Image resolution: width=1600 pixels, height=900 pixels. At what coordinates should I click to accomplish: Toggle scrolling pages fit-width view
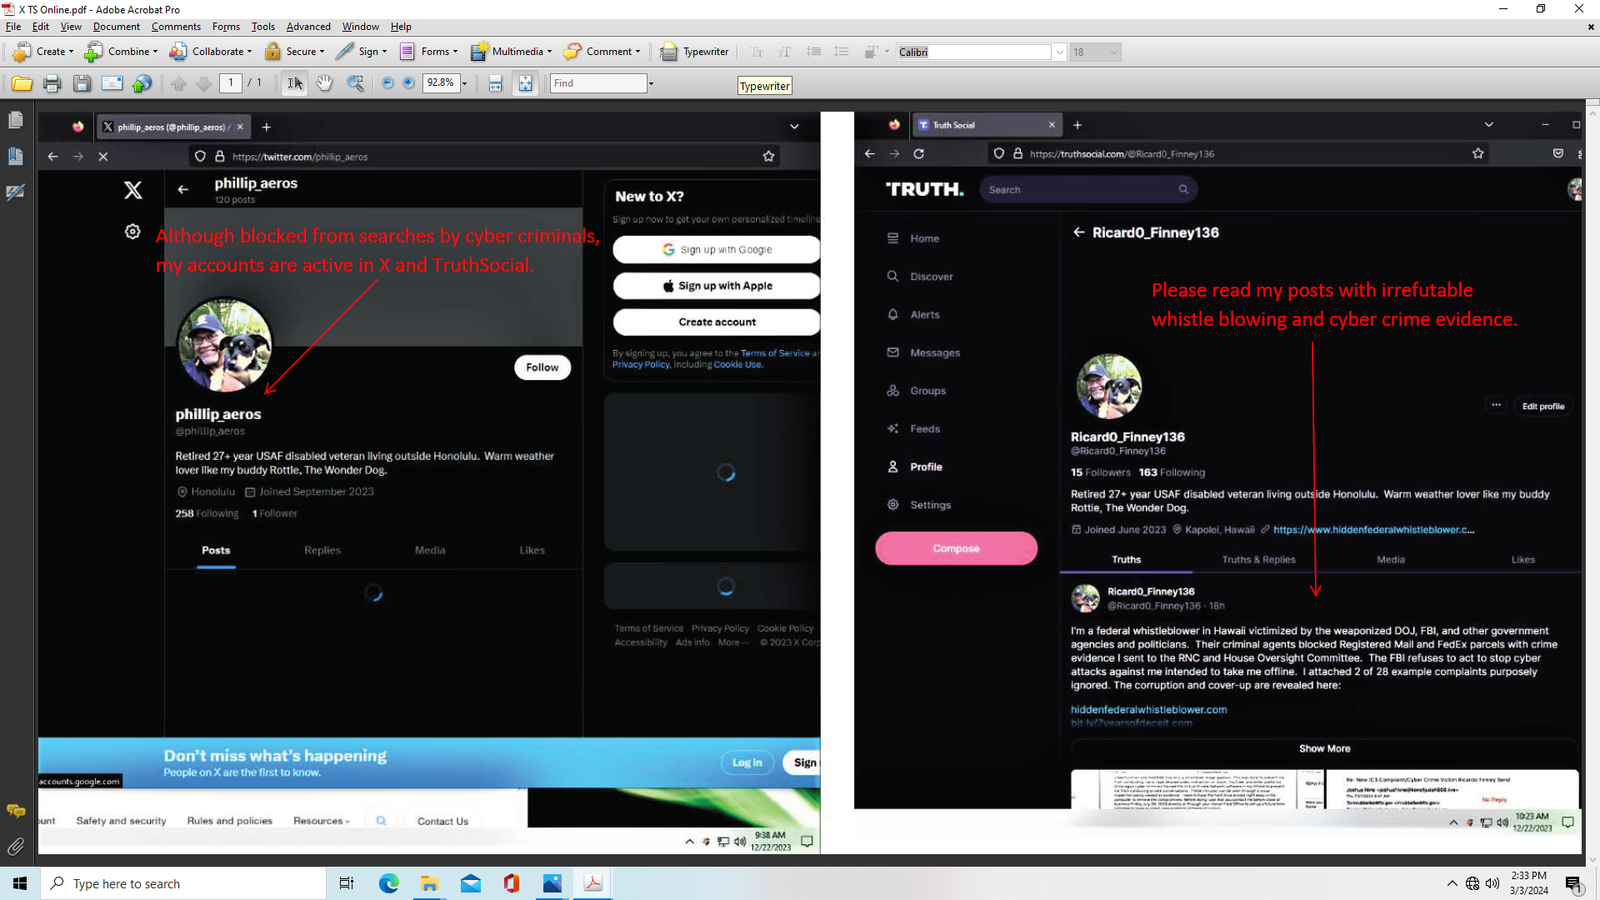495,84
